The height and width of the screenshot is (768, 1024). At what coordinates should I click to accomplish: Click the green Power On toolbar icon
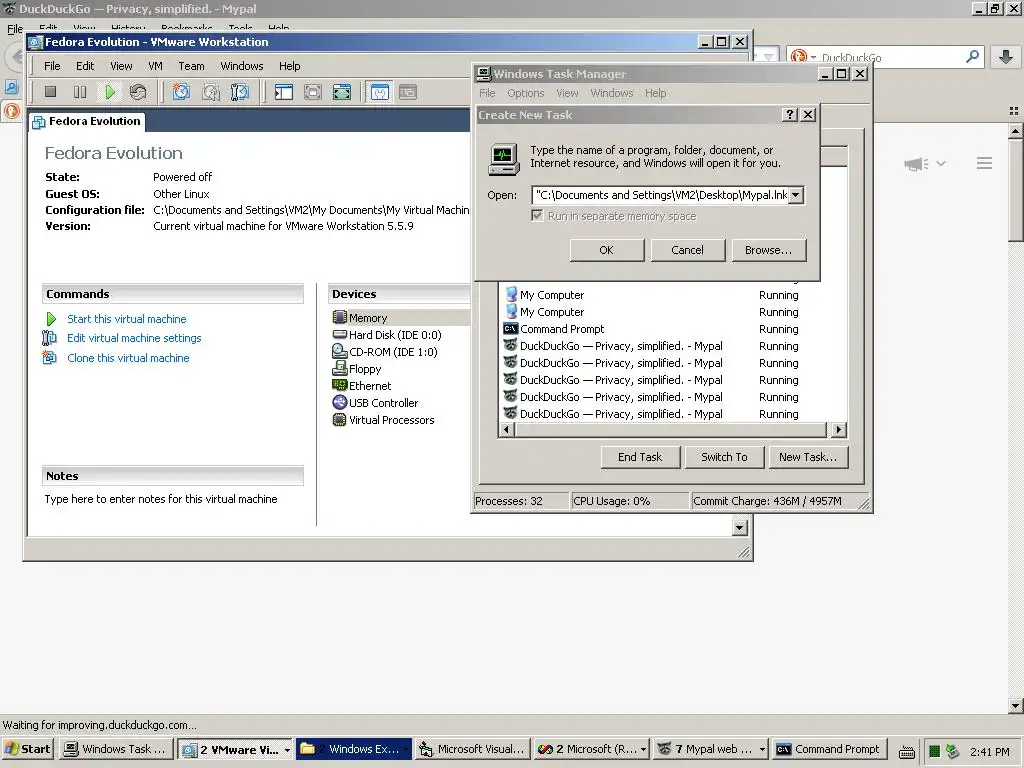coord(110,92)
